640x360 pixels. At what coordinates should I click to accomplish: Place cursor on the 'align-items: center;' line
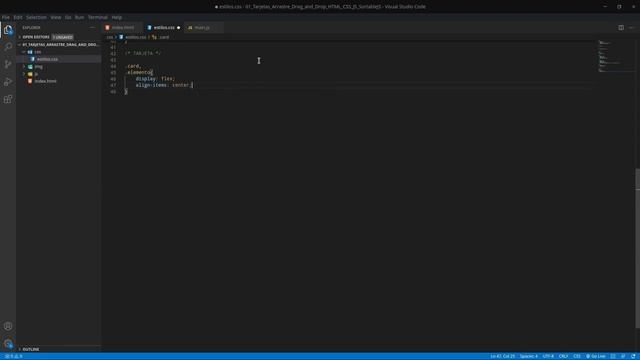pyautogui.click(x=164, y=85)
